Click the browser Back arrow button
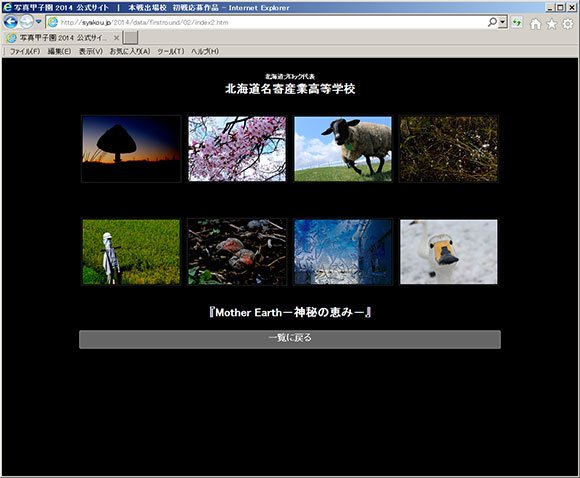The image size is (580, 478). click(x=10, y=22)
